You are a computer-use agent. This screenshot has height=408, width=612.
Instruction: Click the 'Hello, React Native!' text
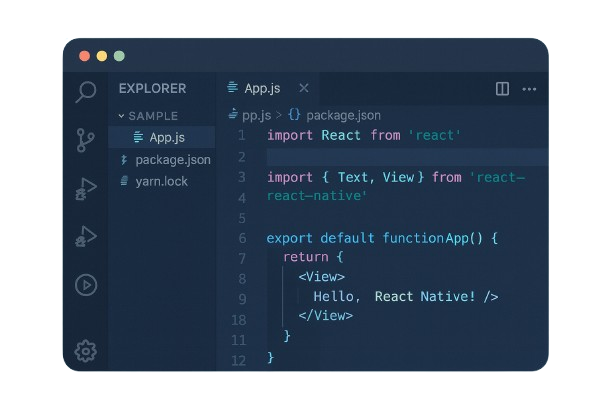tap(394, 297)
